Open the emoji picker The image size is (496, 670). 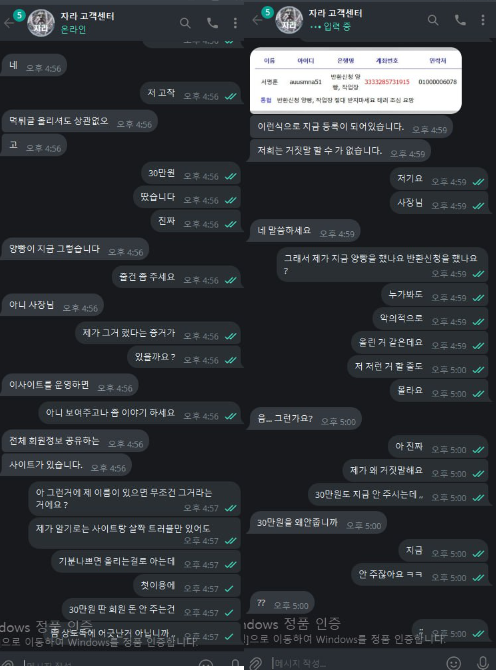(453, 663)
